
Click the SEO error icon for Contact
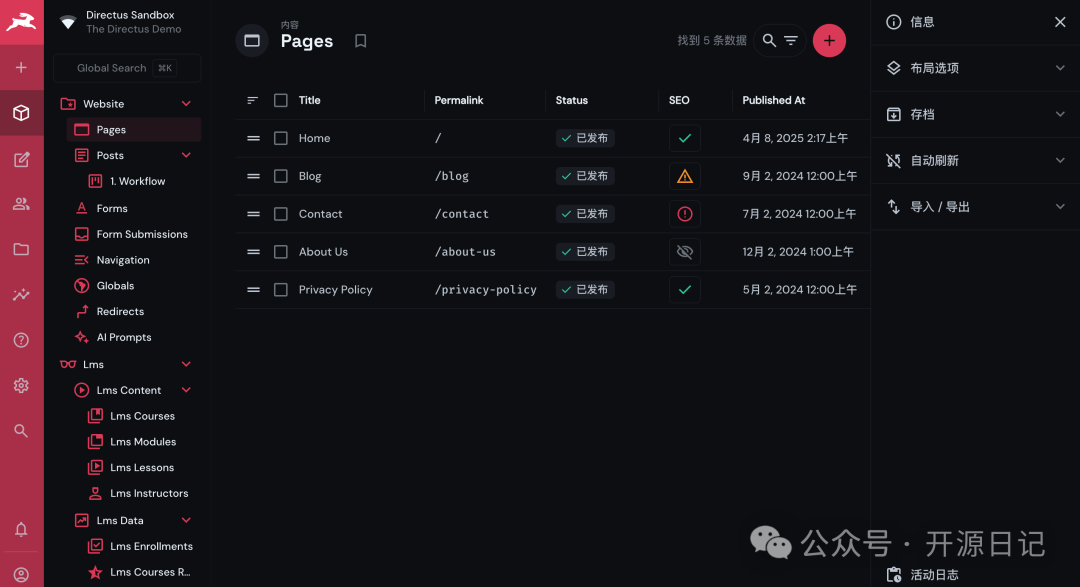click(685, 214)
